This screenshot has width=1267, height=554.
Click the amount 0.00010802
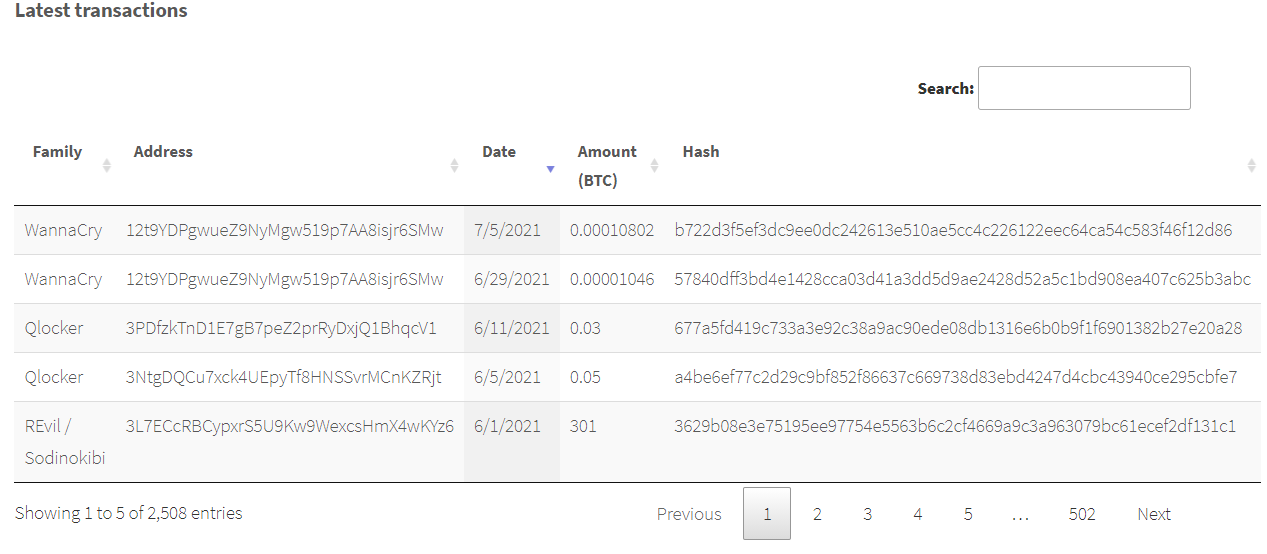(x=612, y=230)
